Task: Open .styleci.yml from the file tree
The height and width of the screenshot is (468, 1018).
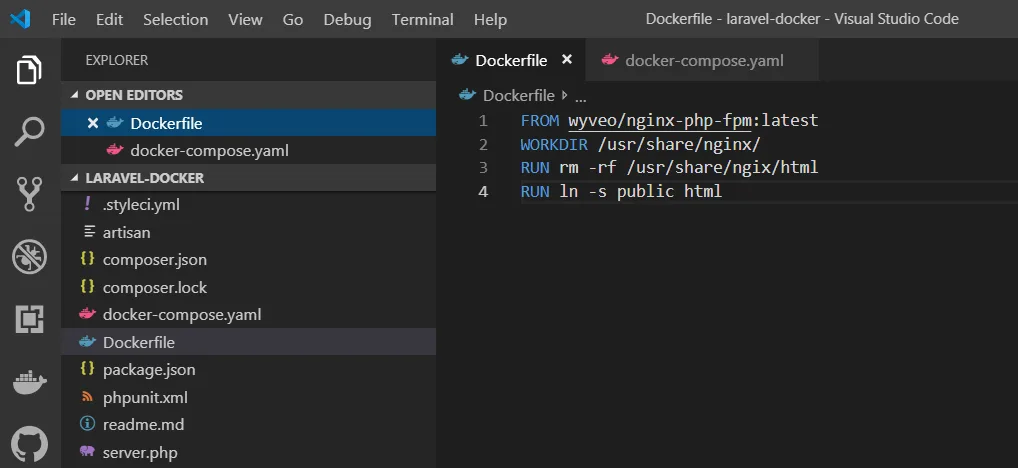Action: tap(249, 204)
